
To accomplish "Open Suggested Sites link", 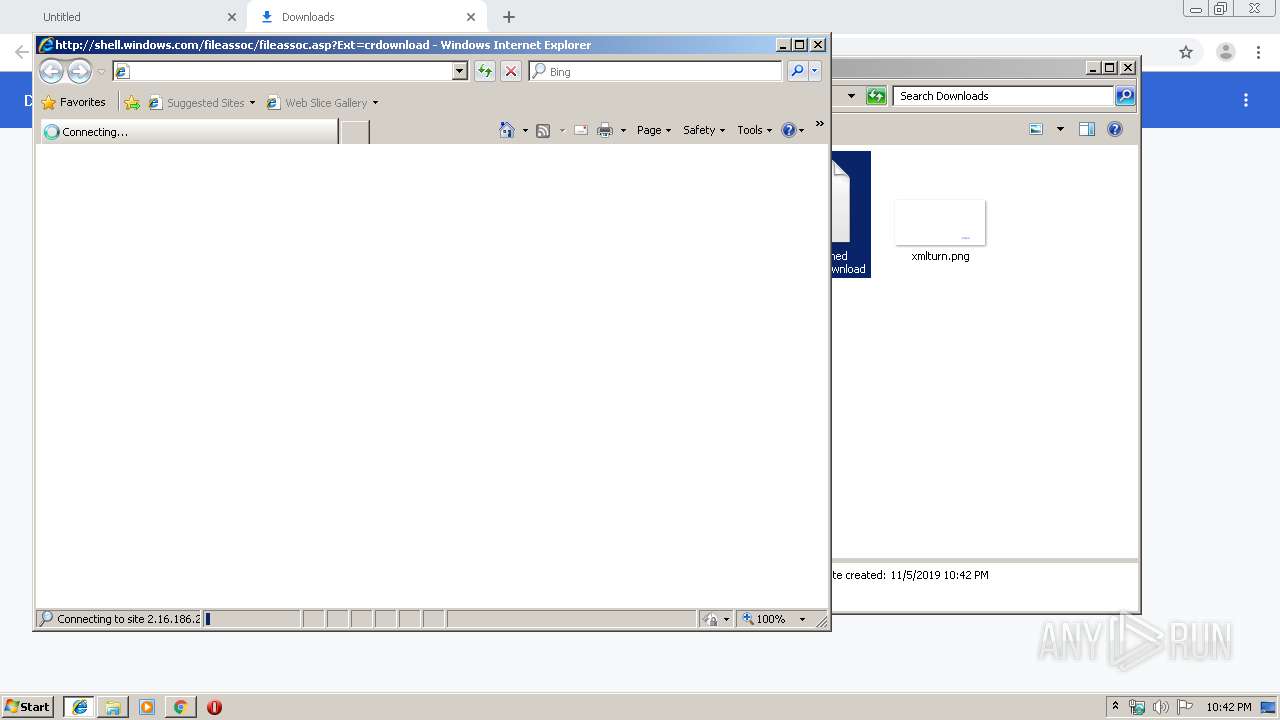I will pyautogui.click(x=201, y=102).
